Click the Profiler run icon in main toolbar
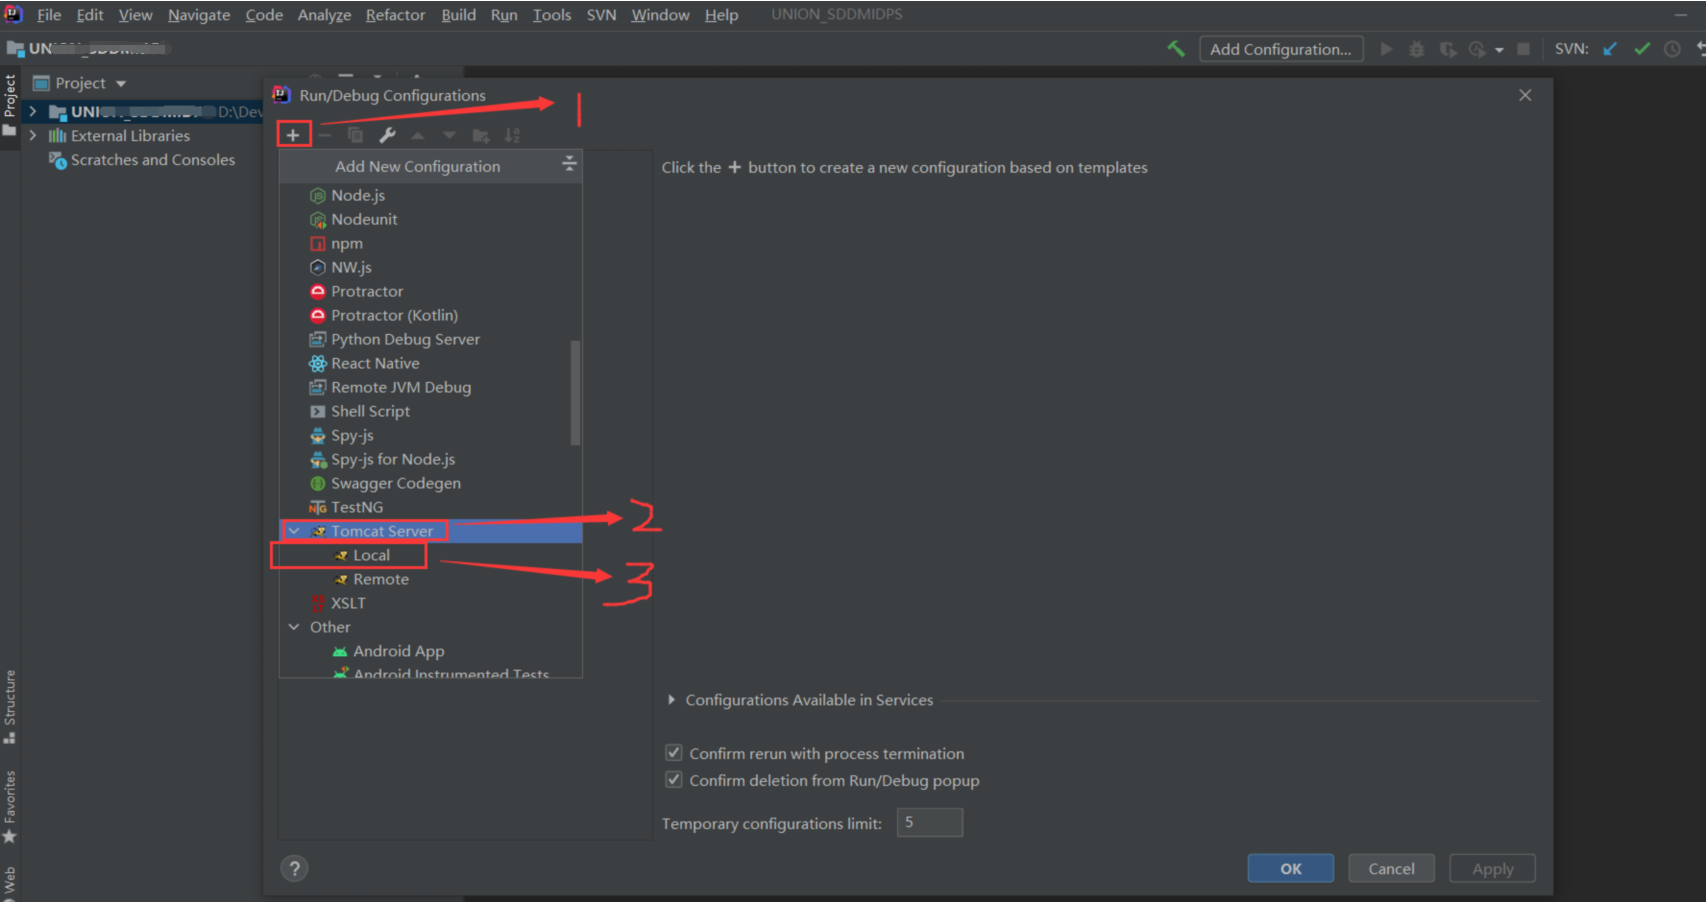1706x902 pixels. [1477, 49]
